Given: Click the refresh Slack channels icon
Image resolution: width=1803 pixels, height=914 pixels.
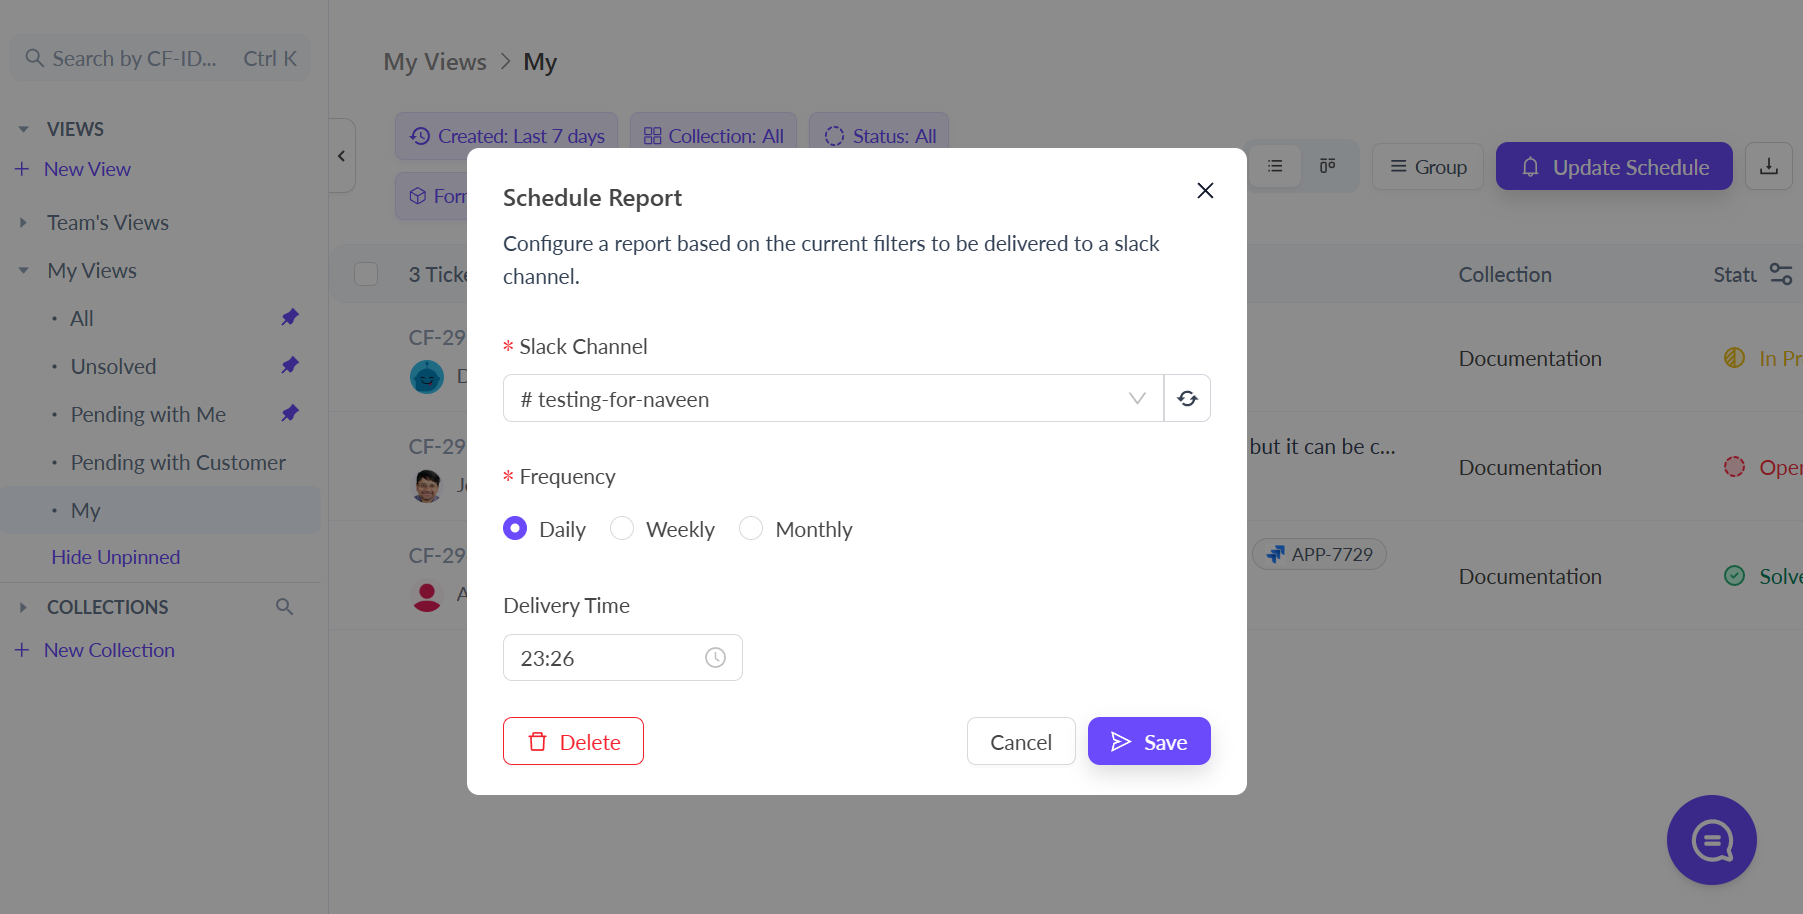Looking at the screenshot, I should point(1187,399).
